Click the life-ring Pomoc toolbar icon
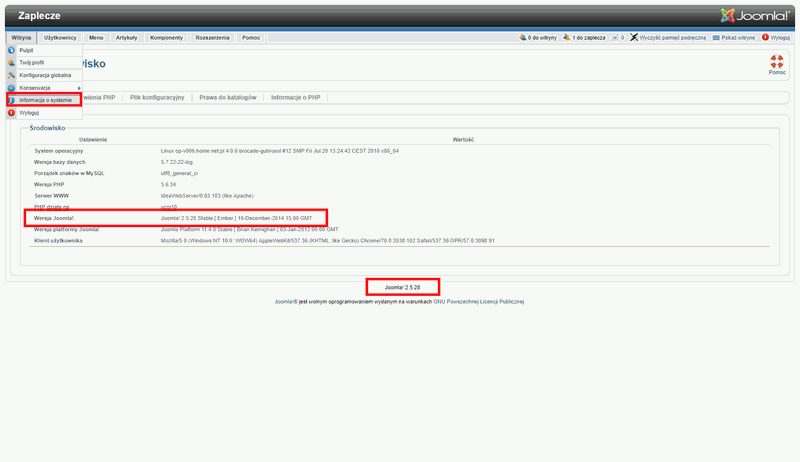Screen dimensions: 800x462 click(x=777, y=62)
